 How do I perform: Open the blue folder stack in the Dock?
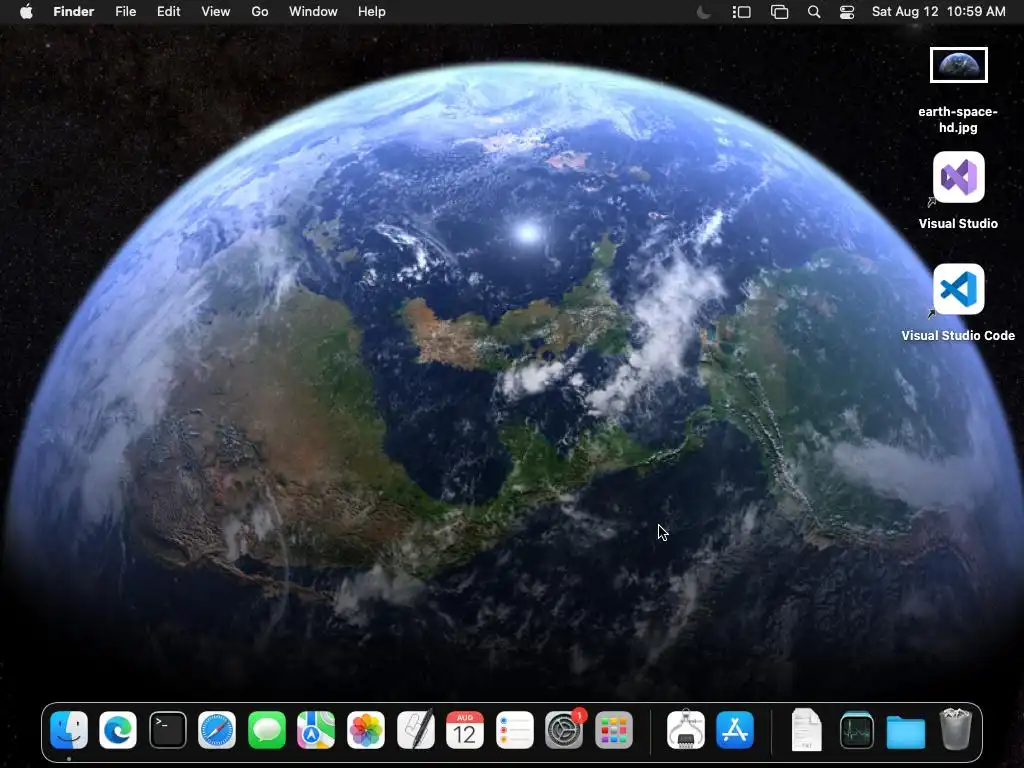point(906,731)
